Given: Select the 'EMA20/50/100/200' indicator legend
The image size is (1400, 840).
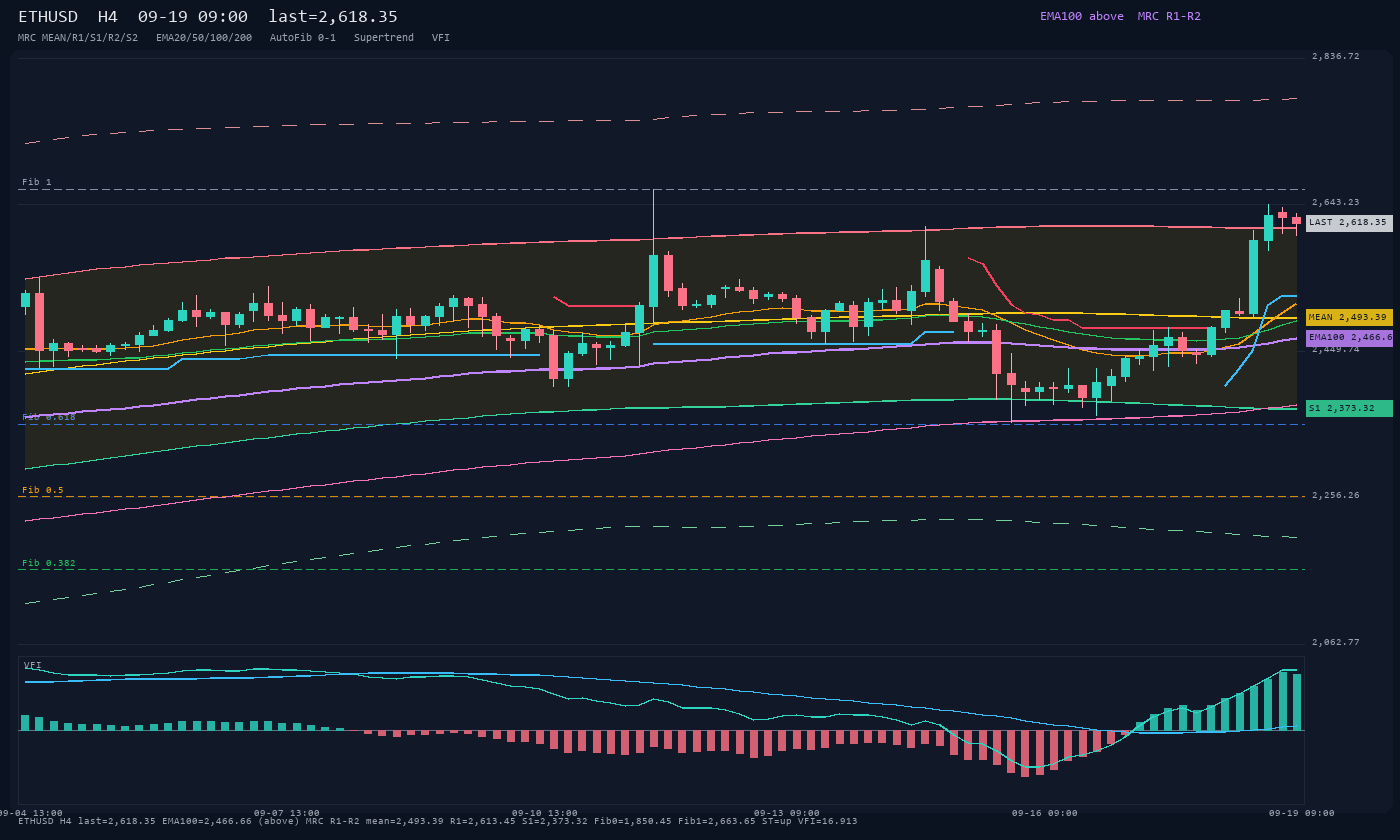Looking at the screenshot, I should (x=204, y=38).
